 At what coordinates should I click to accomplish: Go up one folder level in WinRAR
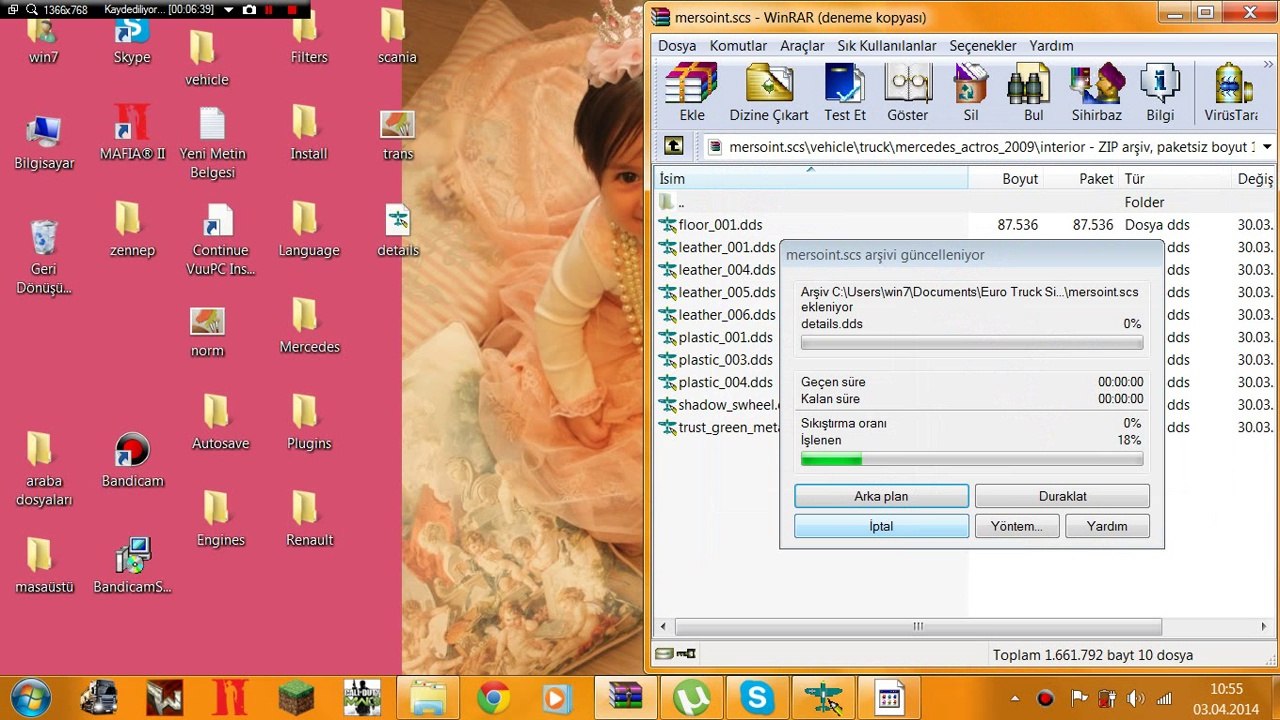(674, 147)
